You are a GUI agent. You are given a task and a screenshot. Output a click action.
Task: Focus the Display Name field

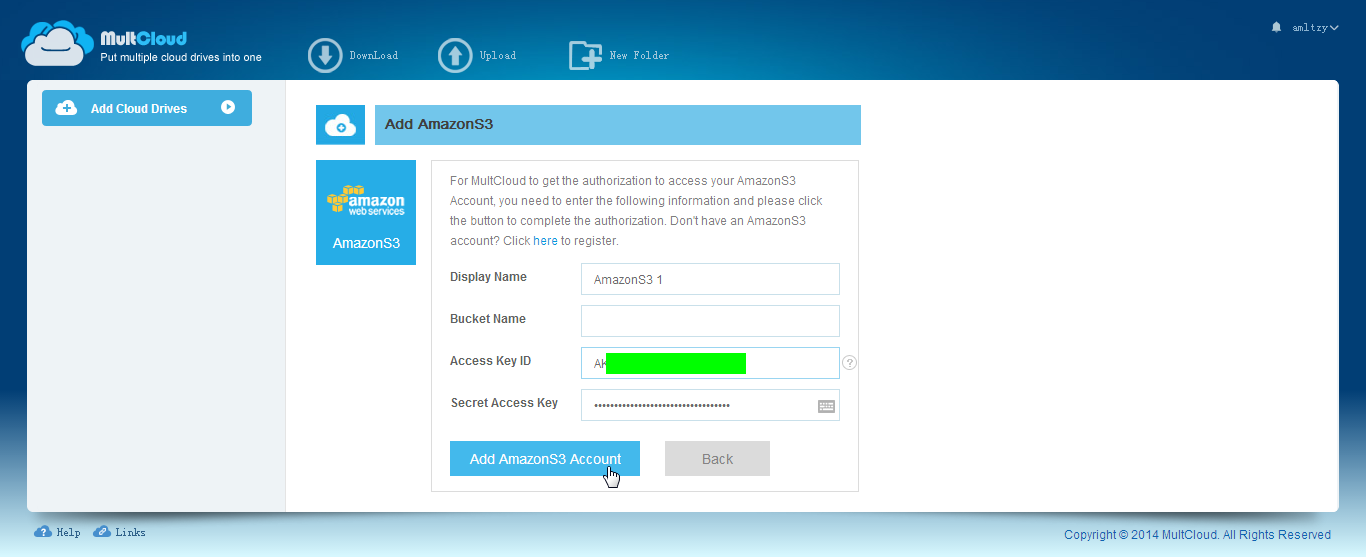click(710, 279)
